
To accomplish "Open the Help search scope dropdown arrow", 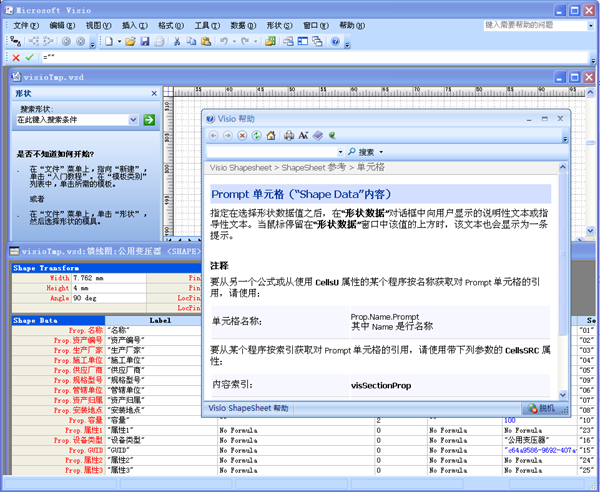I will (381, 152).
